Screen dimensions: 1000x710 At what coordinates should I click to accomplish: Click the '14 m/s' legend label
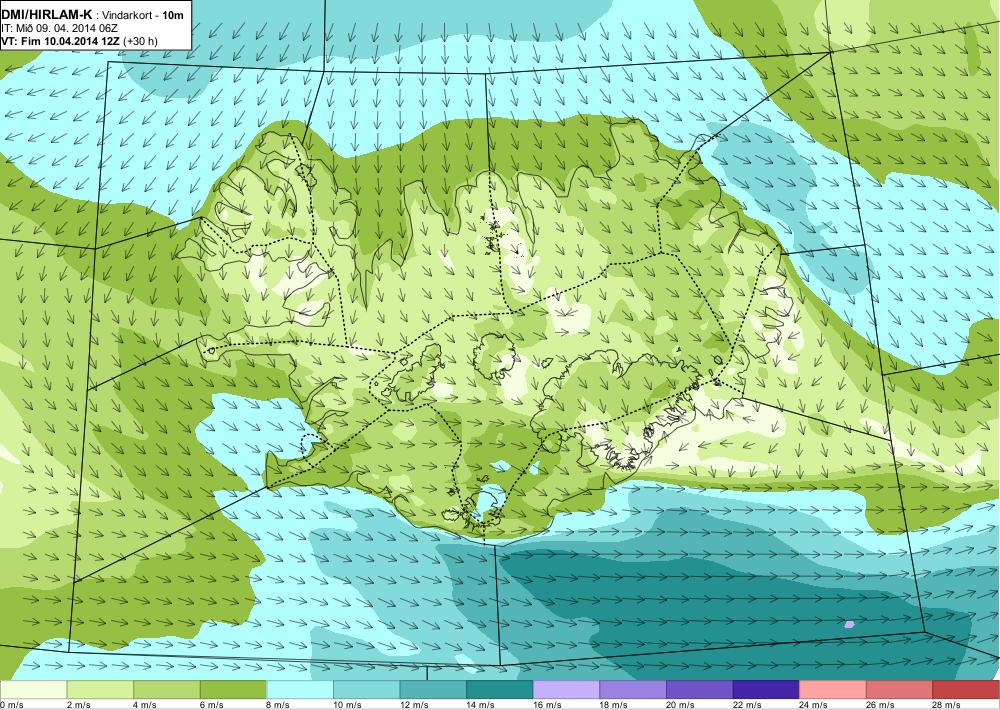click(x=481, y=705)
